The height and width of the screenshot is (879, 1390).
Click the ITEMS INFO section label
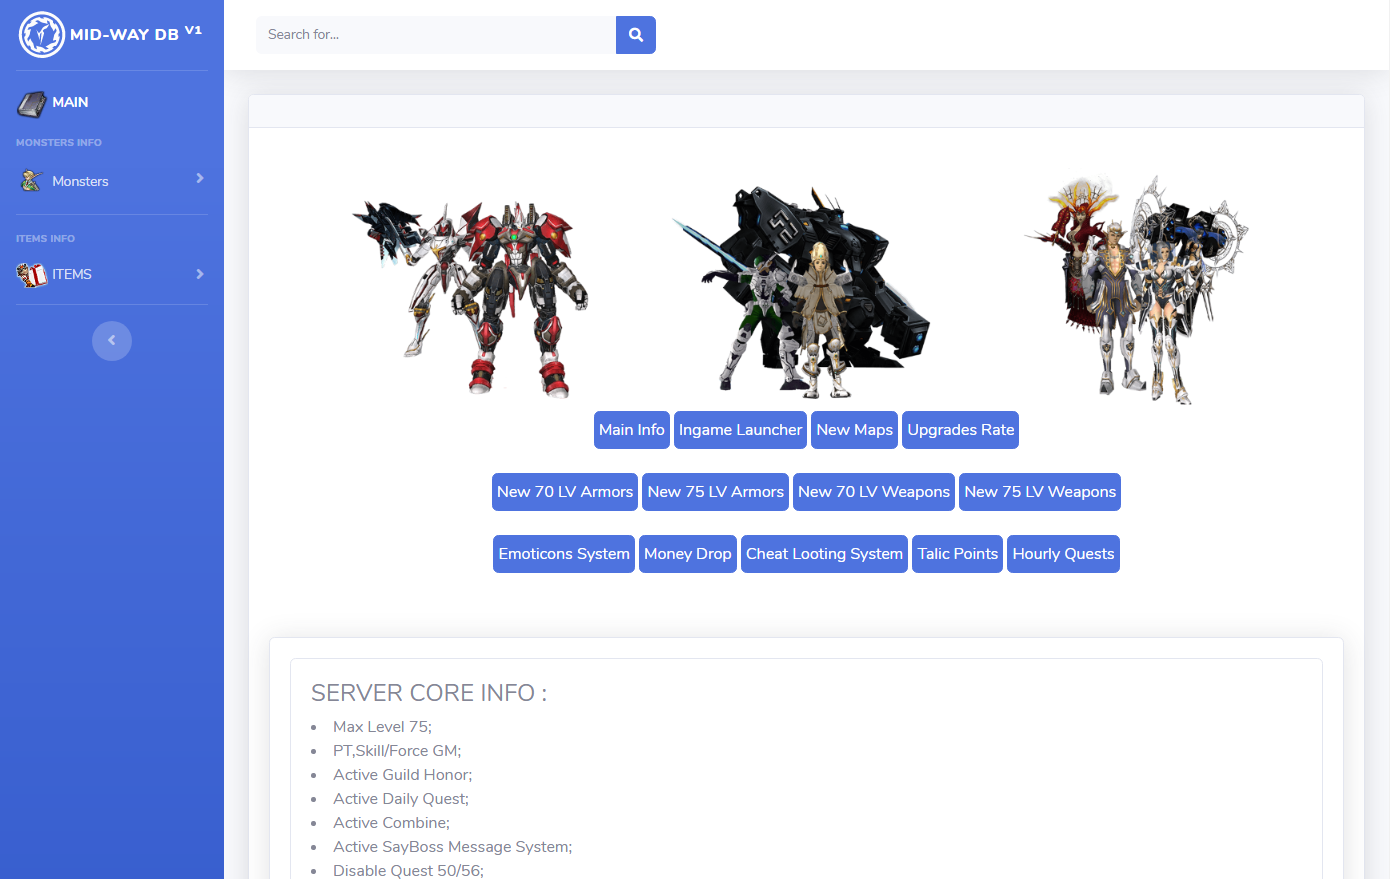(45, 239)
